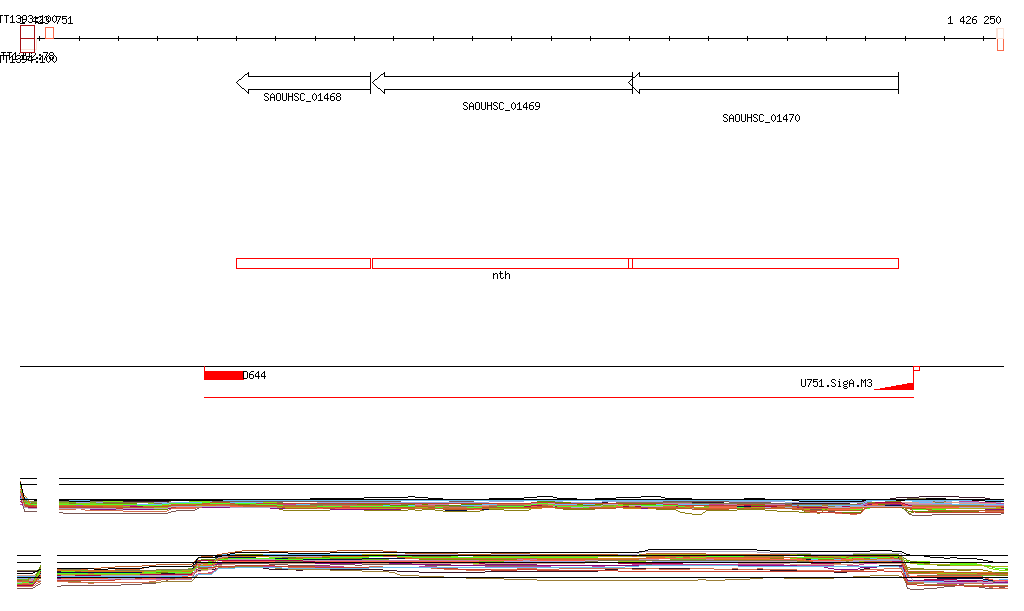Select the SAOUHSC_01469 gene arrow

502,83
